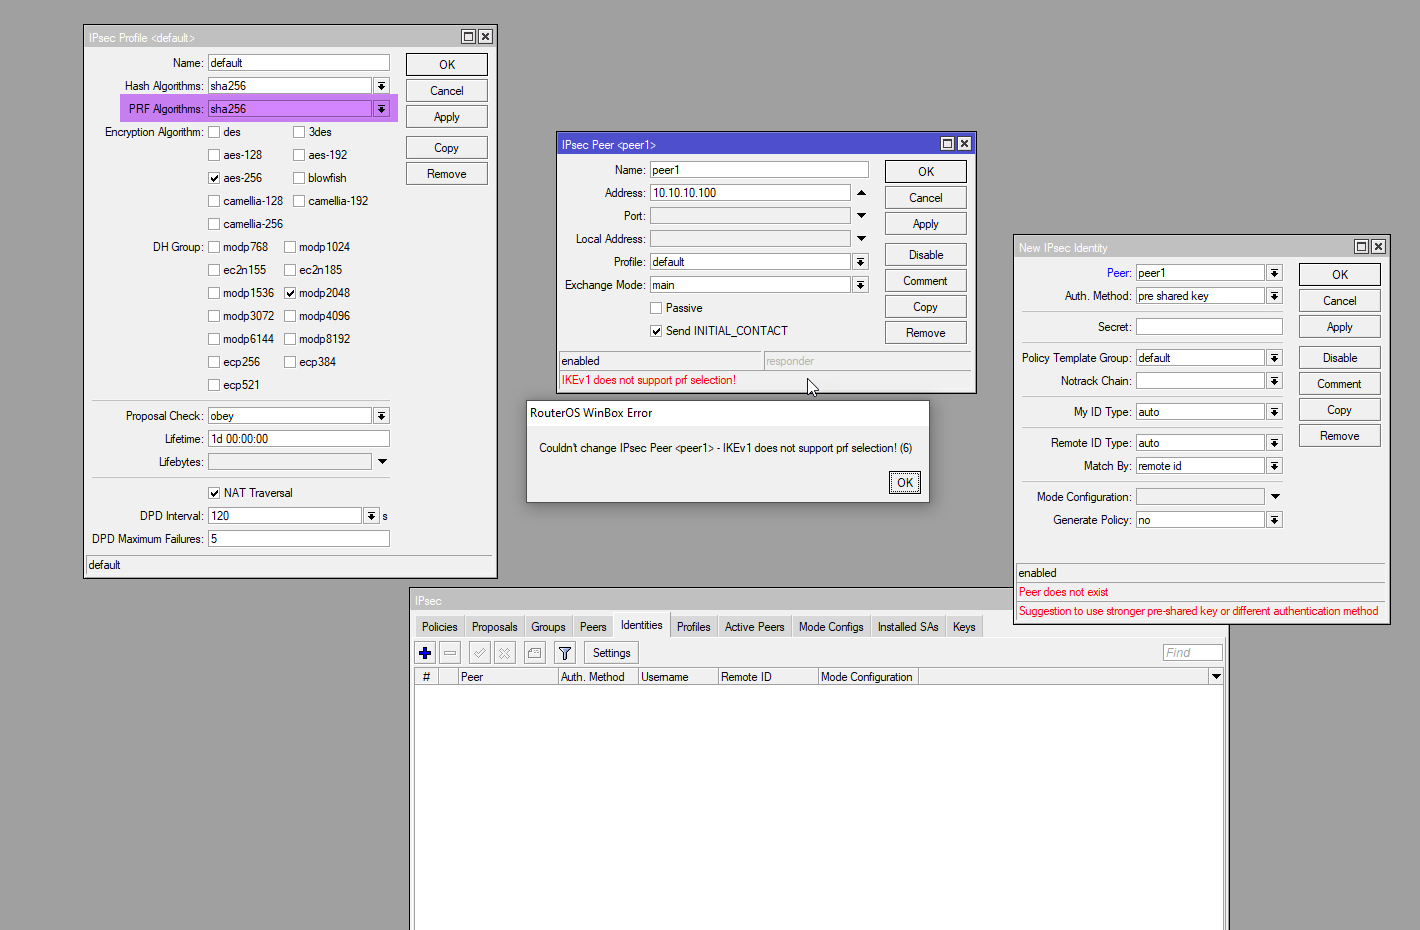This screenshot has width=1420, height=930.
Task: Click the disable X icon in IPsec toolbar
Action: pos(505,653)
